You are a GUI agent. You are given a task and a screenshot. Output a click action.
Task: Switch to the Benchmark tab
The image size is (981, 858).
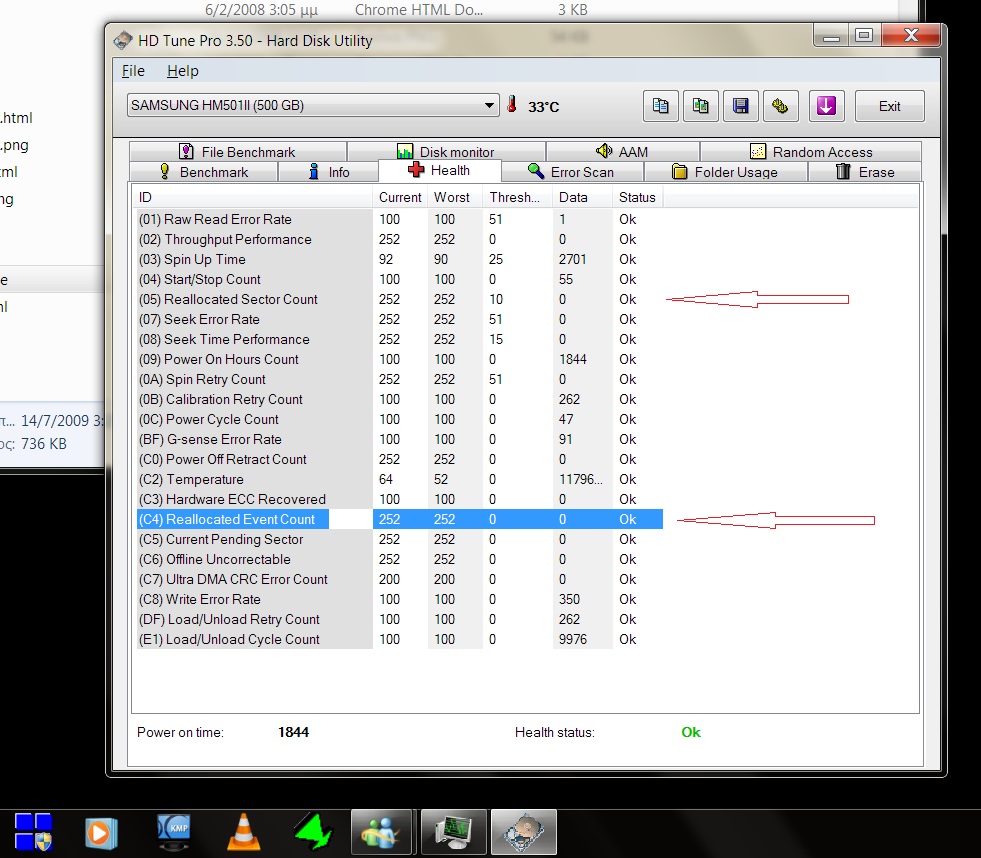pos(203,171)
